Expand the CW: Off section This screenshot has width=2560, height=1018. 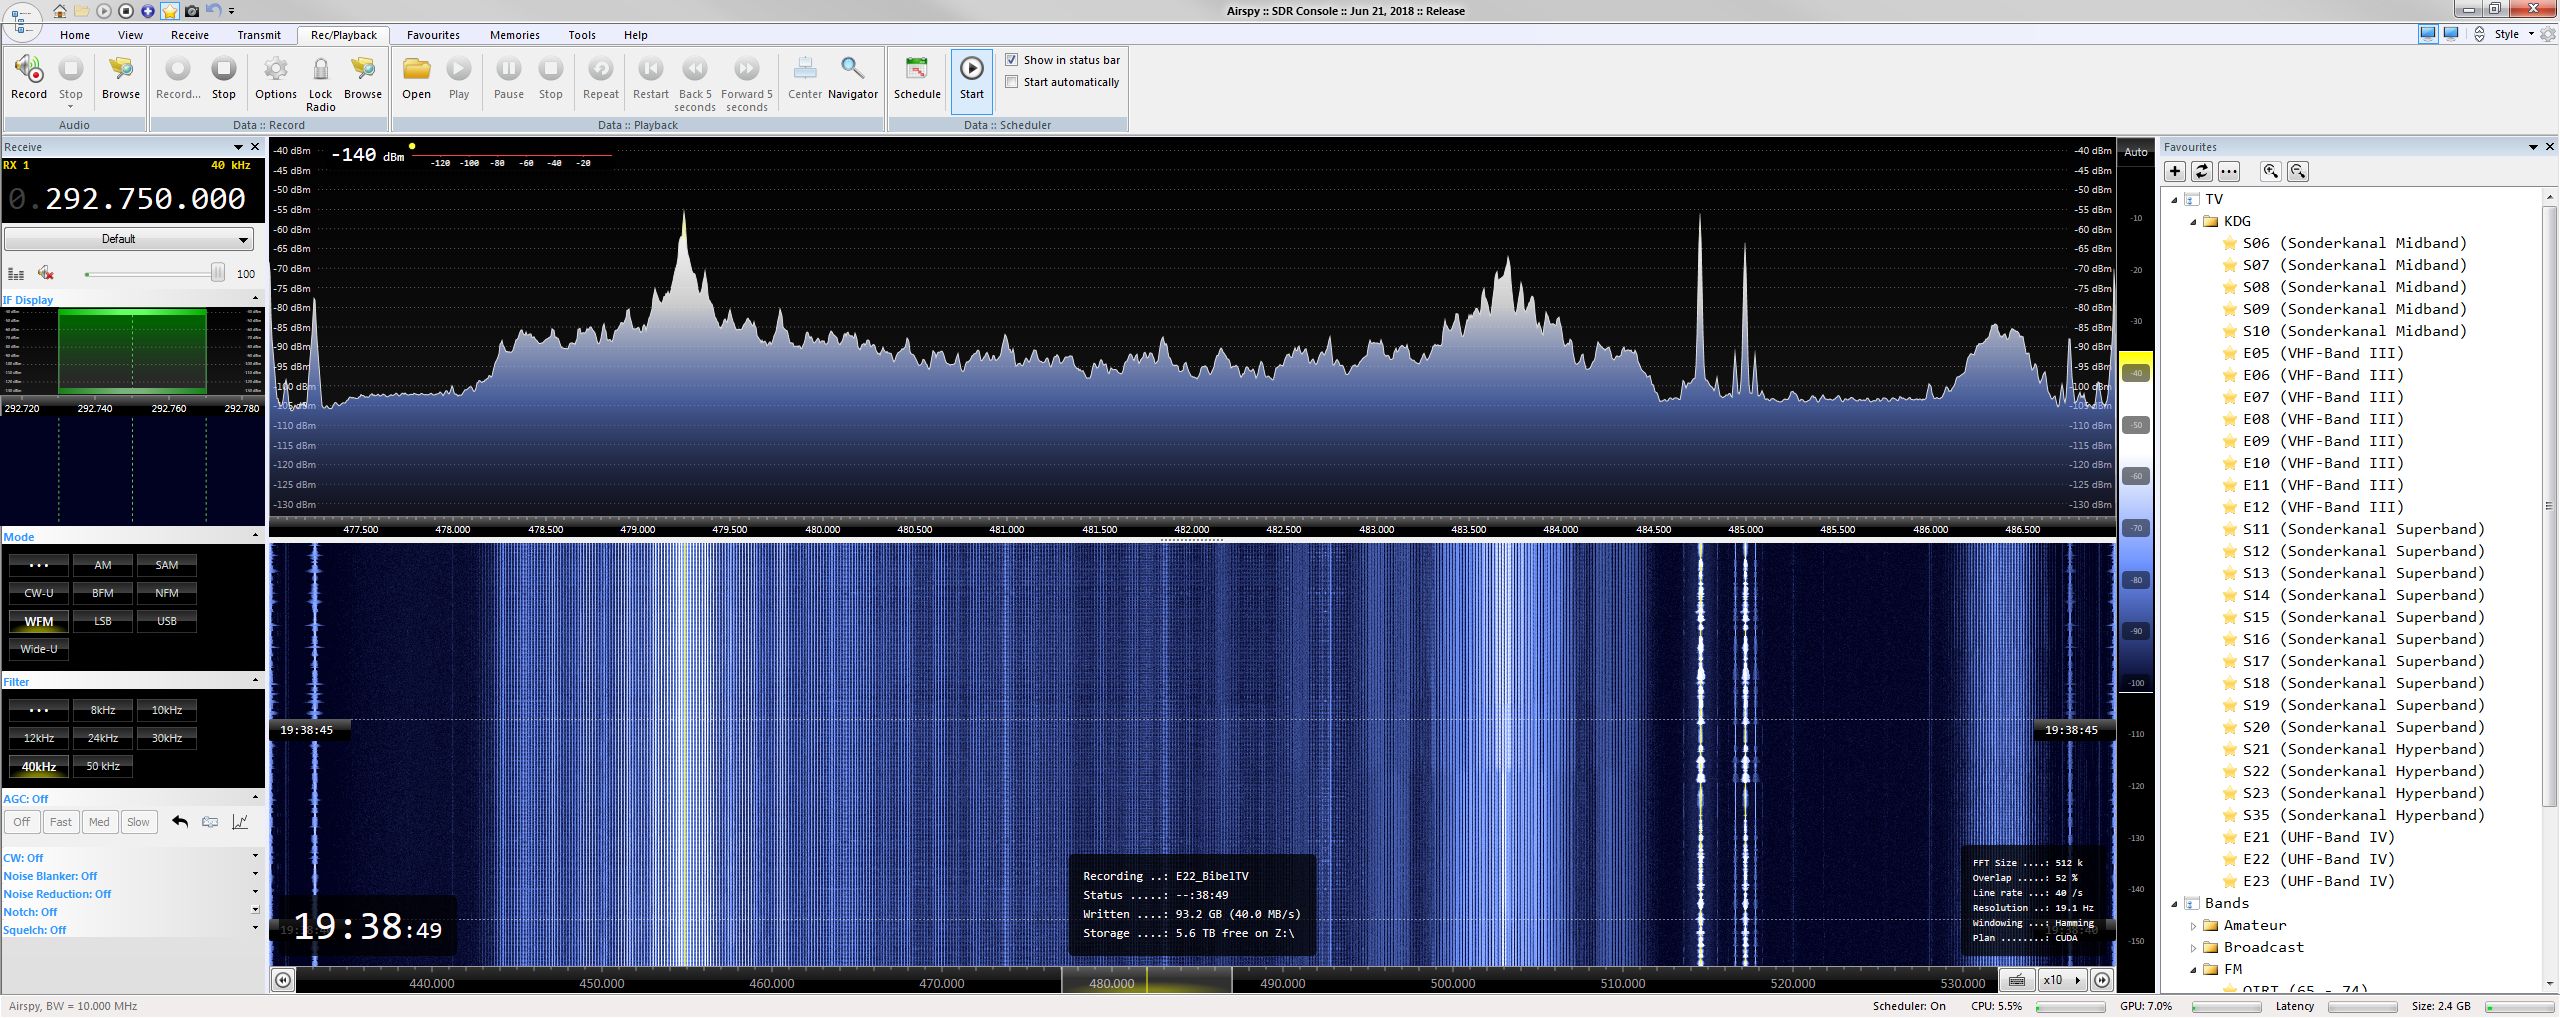(255, 857)
